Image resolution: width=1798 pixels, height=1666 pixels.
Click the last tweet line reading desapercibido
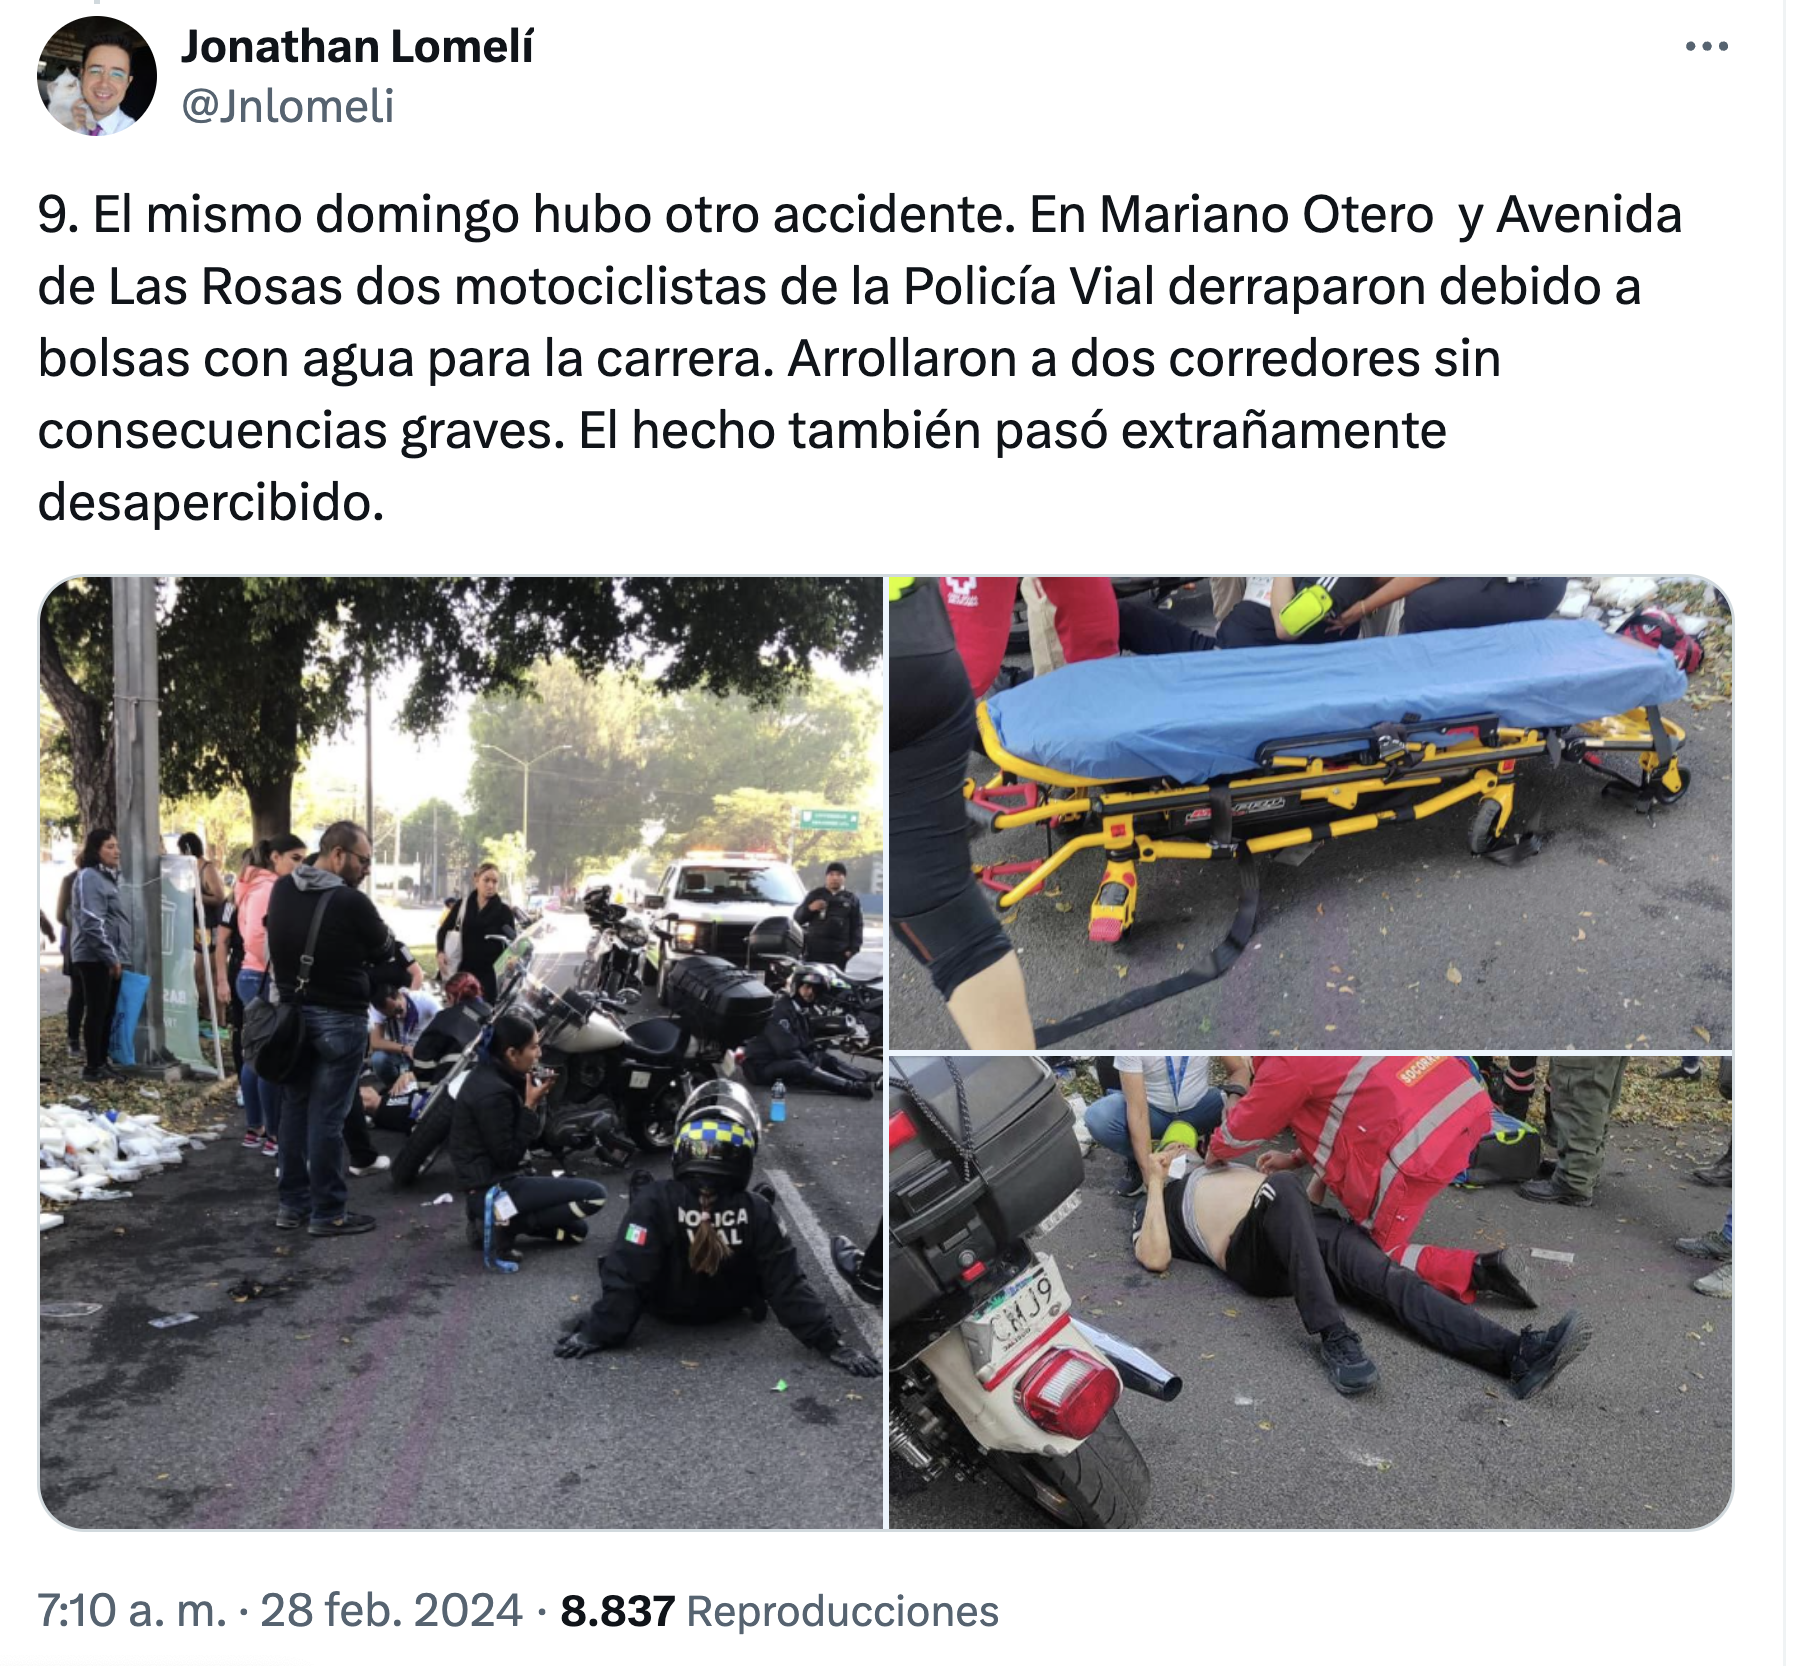coord(211,502)
